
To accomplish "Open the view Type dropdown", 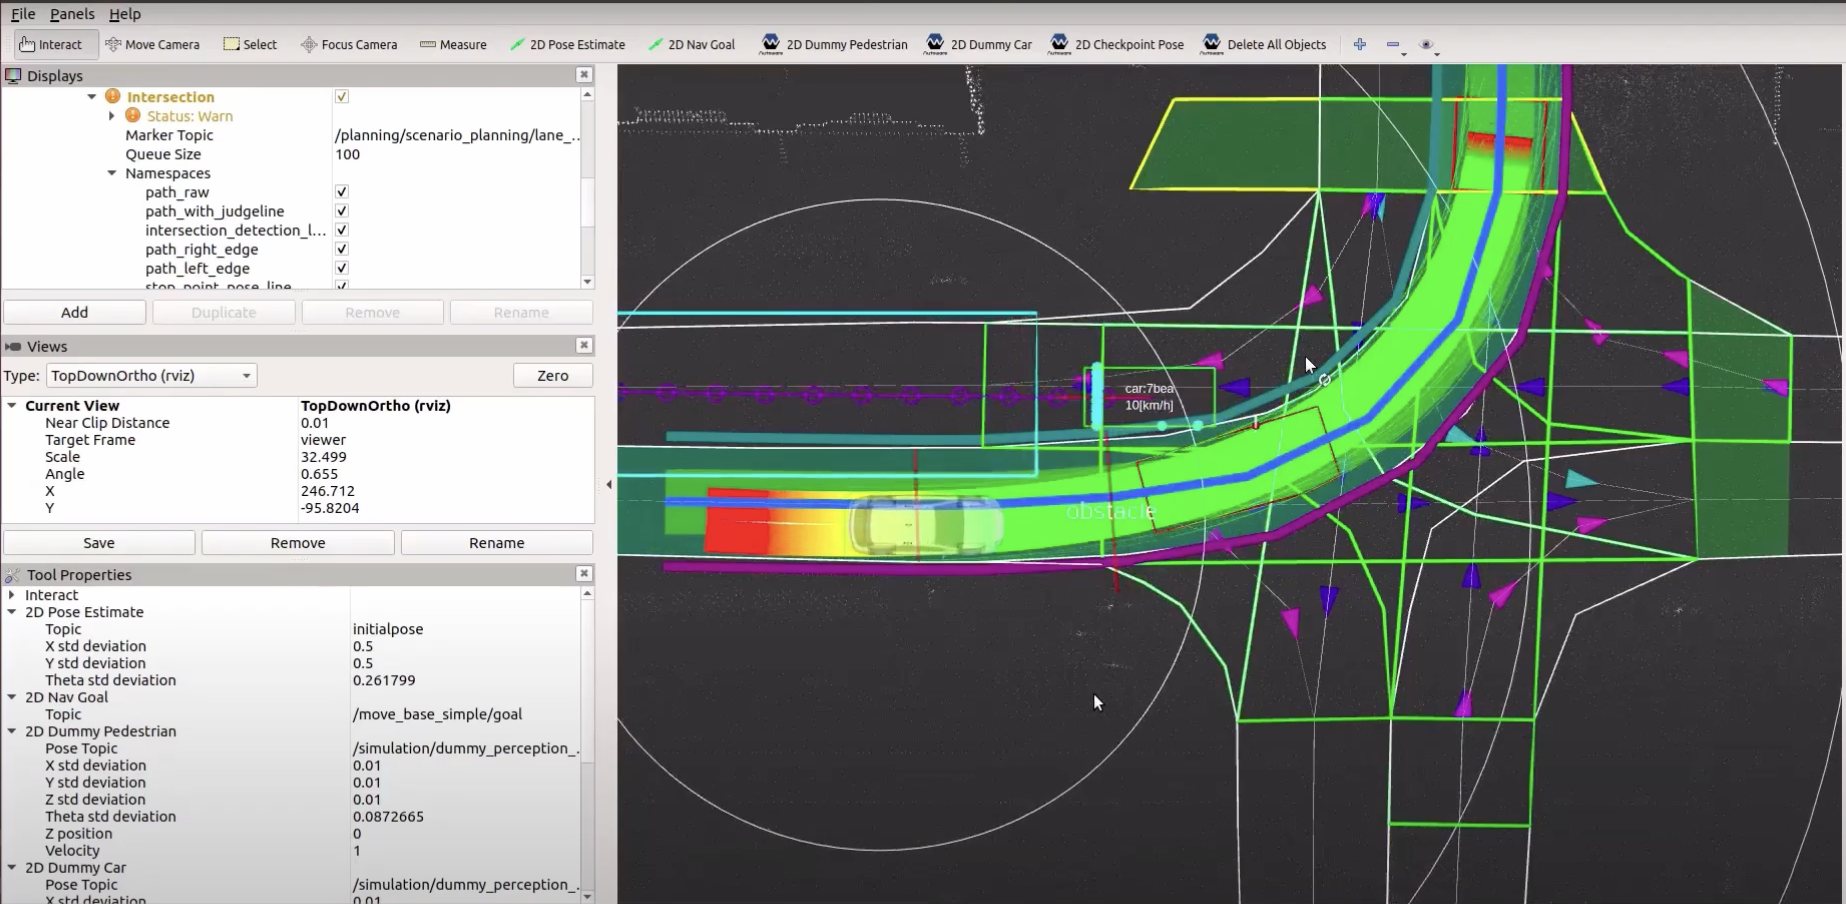I will 151,376.
